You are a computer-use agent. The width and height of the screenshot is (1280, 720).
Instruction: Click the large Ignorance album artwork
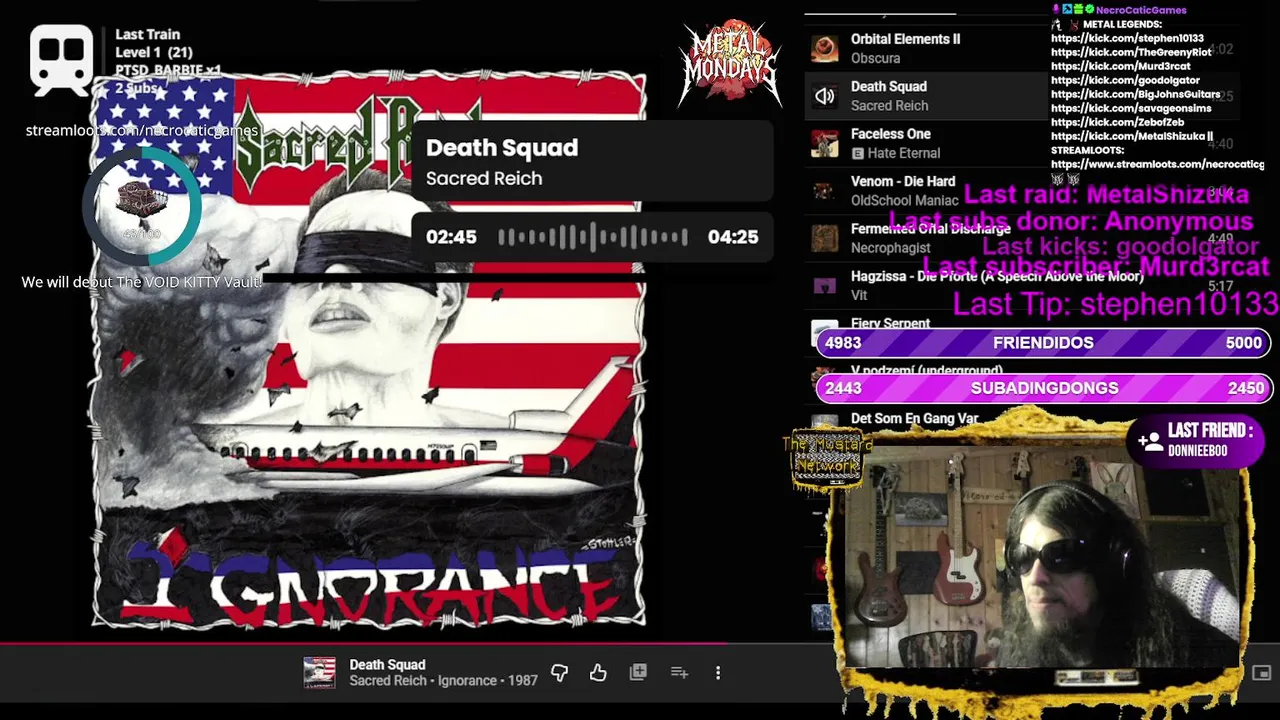tap(368, 350)
